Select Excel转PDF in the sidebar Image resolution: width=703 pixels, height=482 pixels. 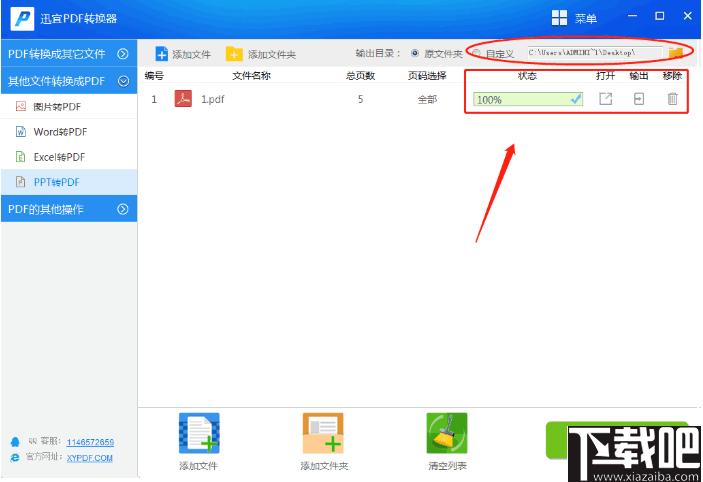[69, 157]
